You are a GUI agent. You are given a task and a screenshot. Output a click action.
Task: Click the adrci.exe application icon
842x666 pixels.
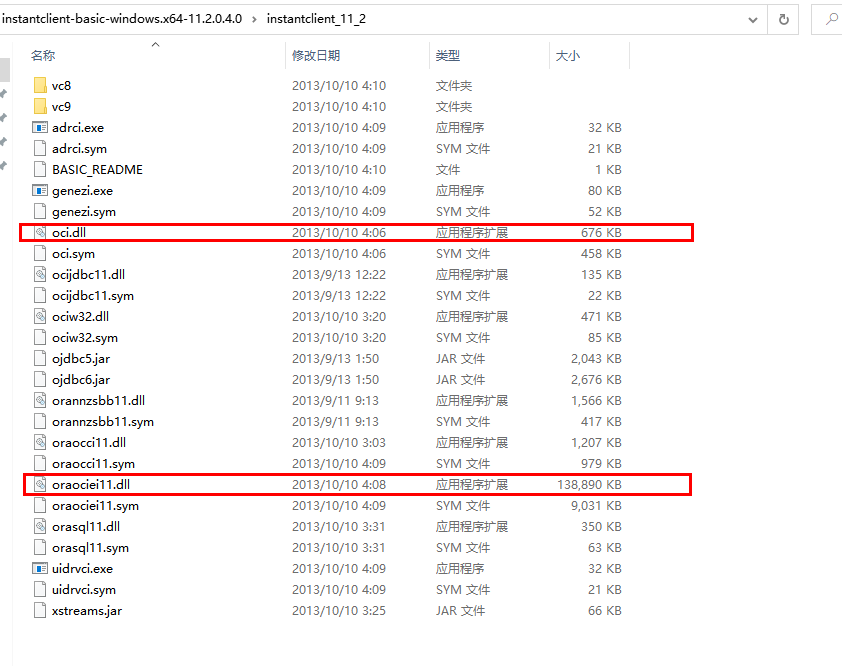[x=38, y=127]
